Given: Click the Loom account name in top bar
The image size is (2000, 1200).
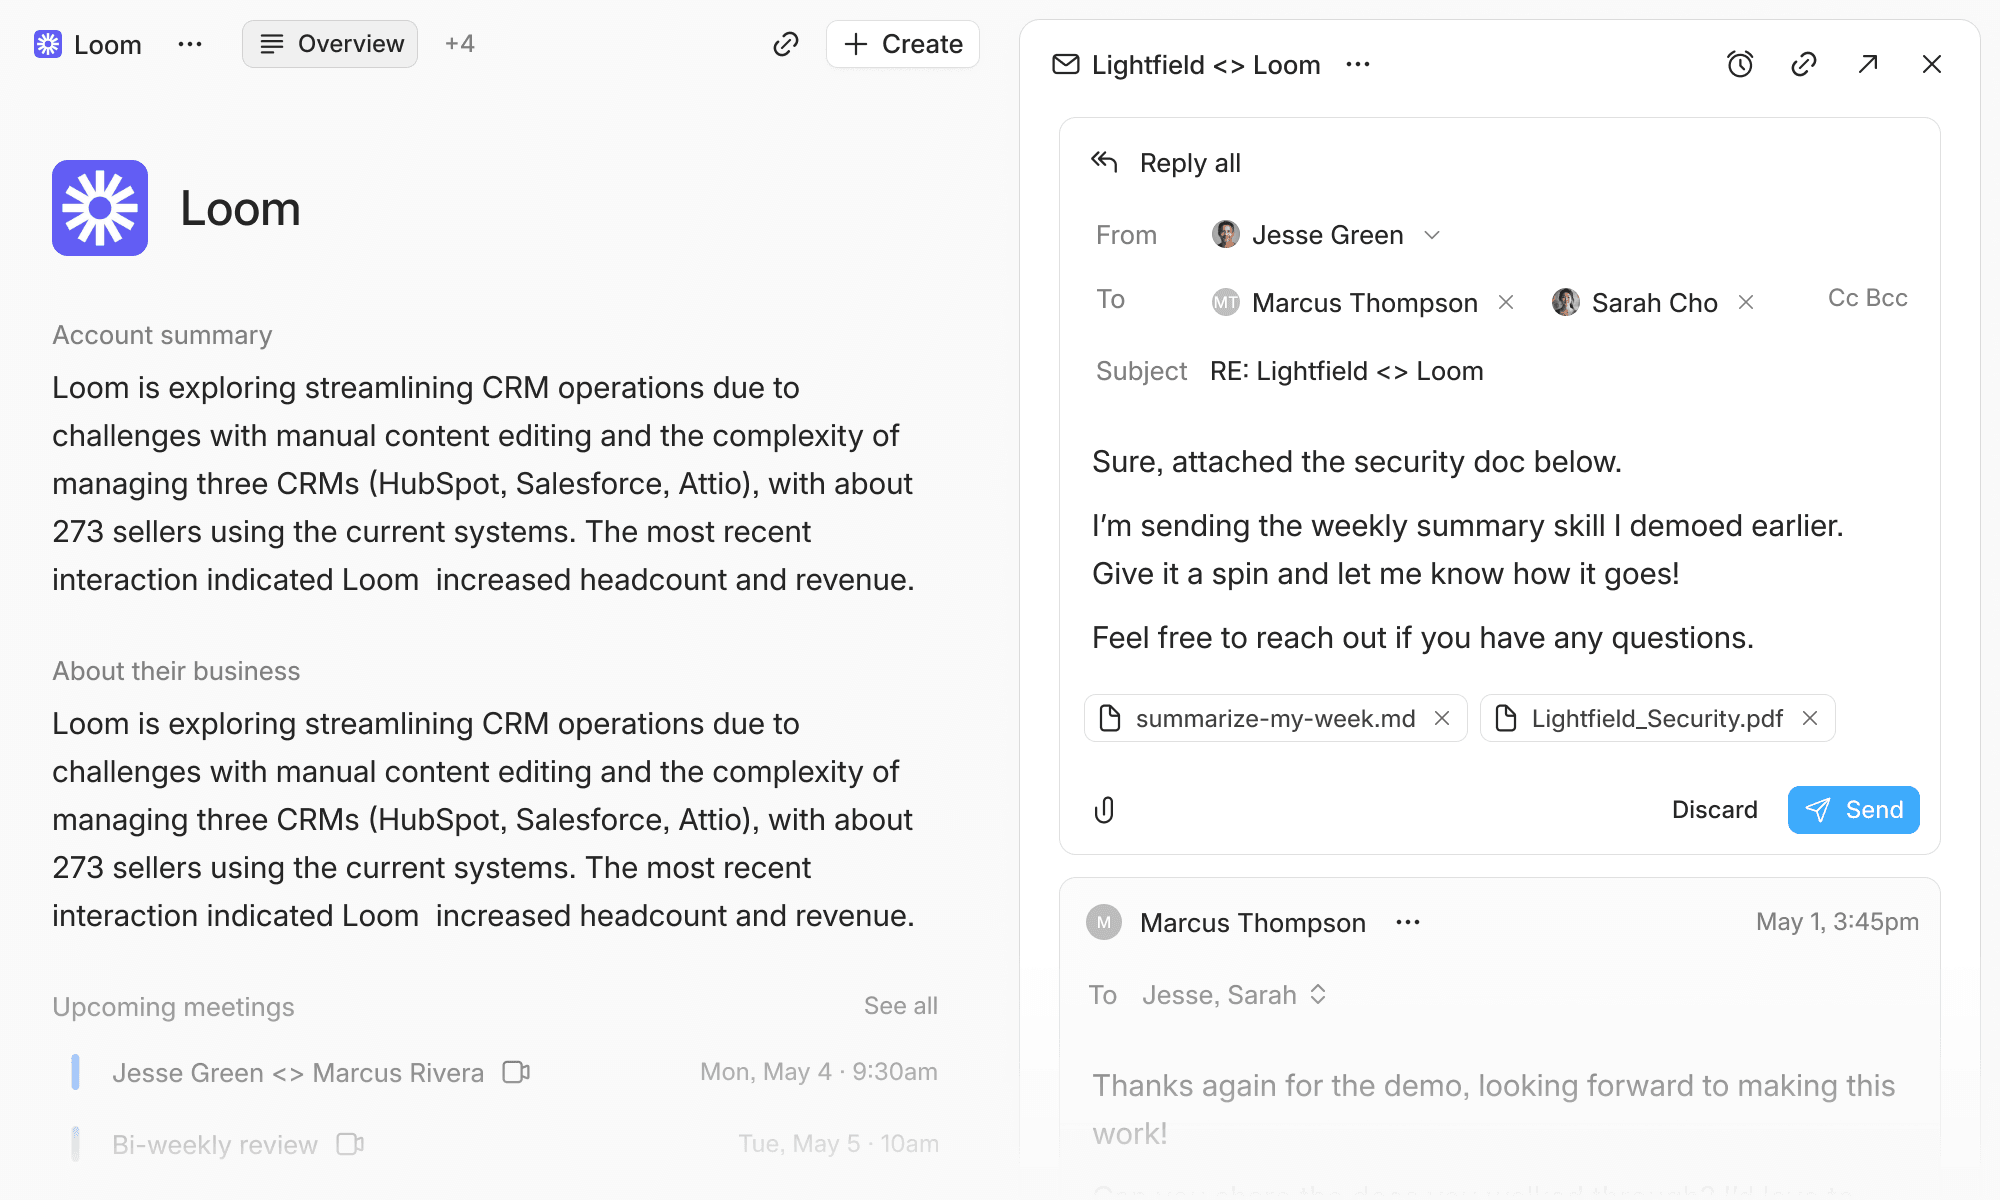Looking at the screenshot, I should coord(108,45).
